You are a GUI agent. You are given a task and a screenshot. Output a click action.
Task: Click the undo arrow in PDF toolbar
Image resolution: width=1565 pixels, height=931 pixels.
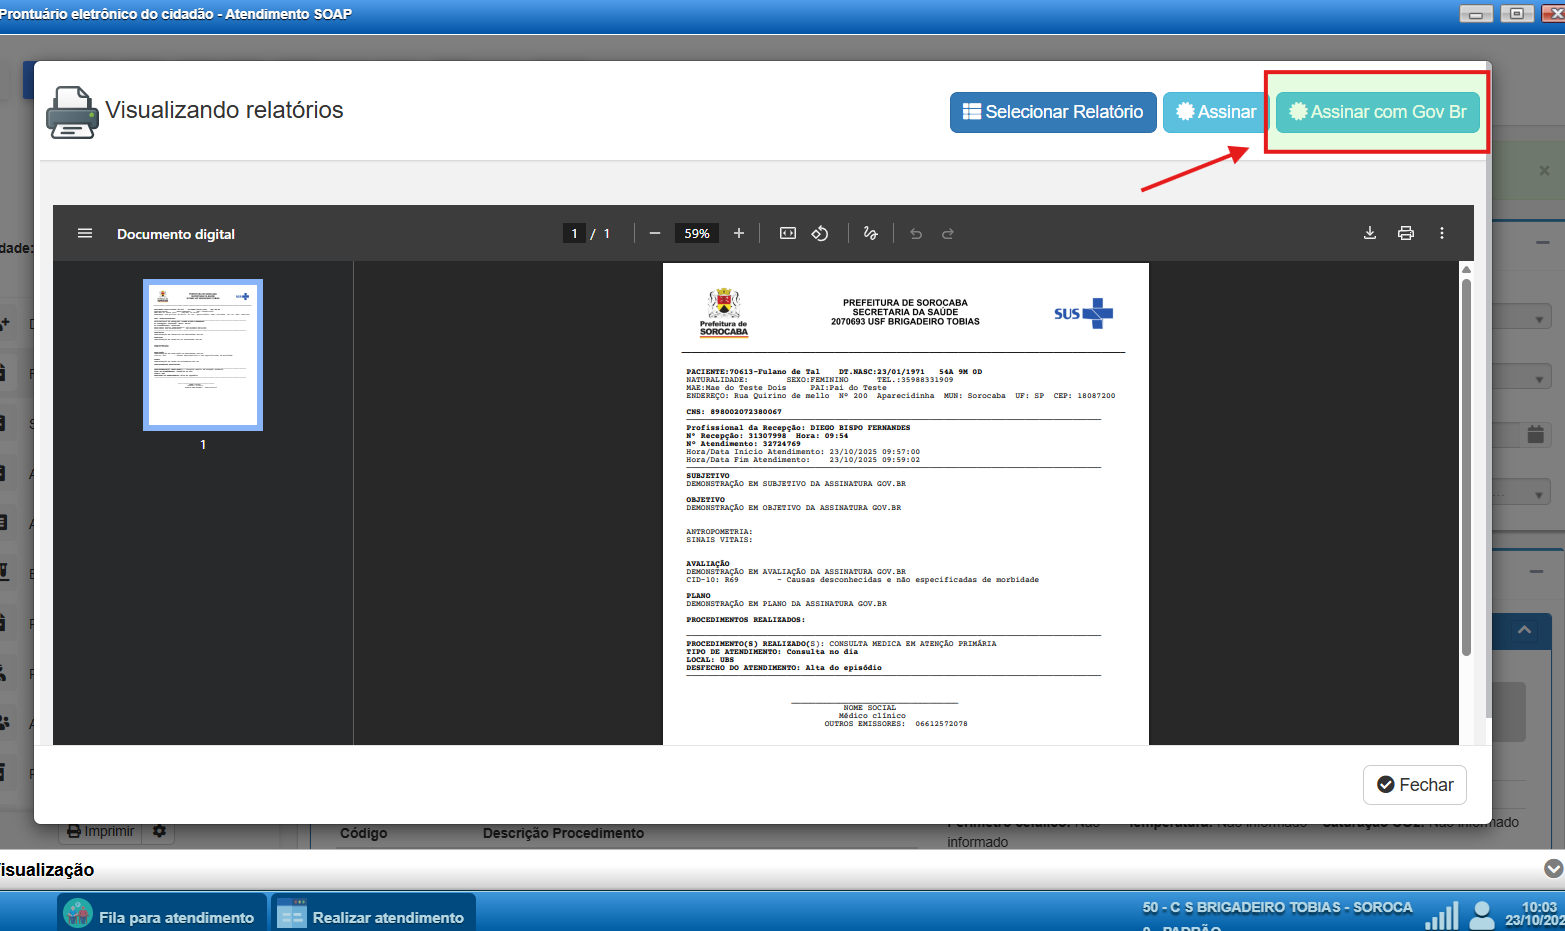click(916, 234)
